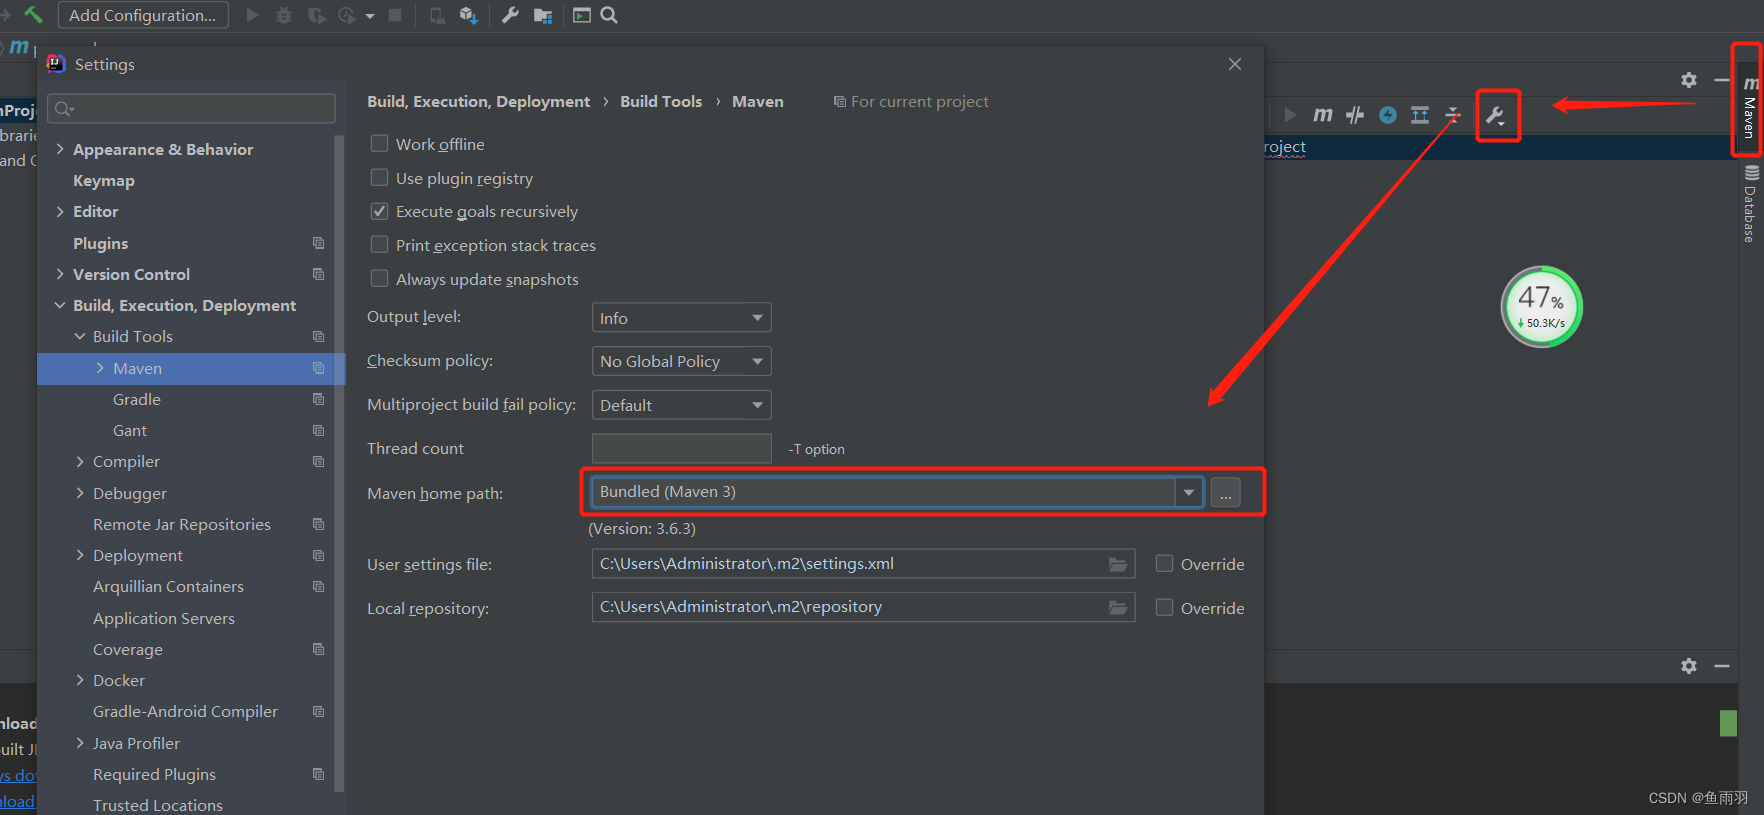Open the Device Manager icon

437,15
